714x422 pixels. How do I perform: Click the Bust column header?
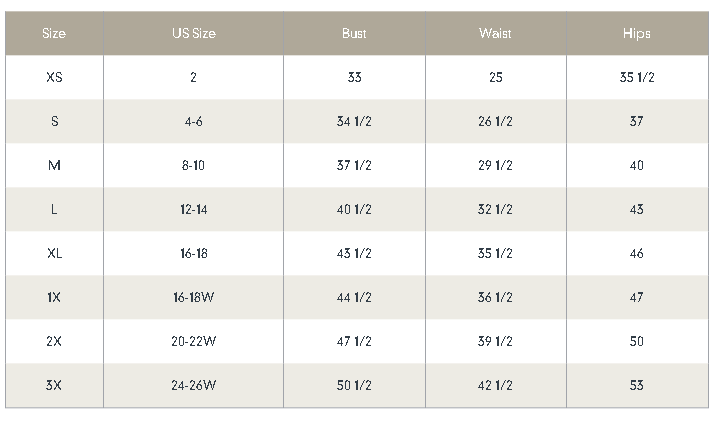(x=354, y=33)
